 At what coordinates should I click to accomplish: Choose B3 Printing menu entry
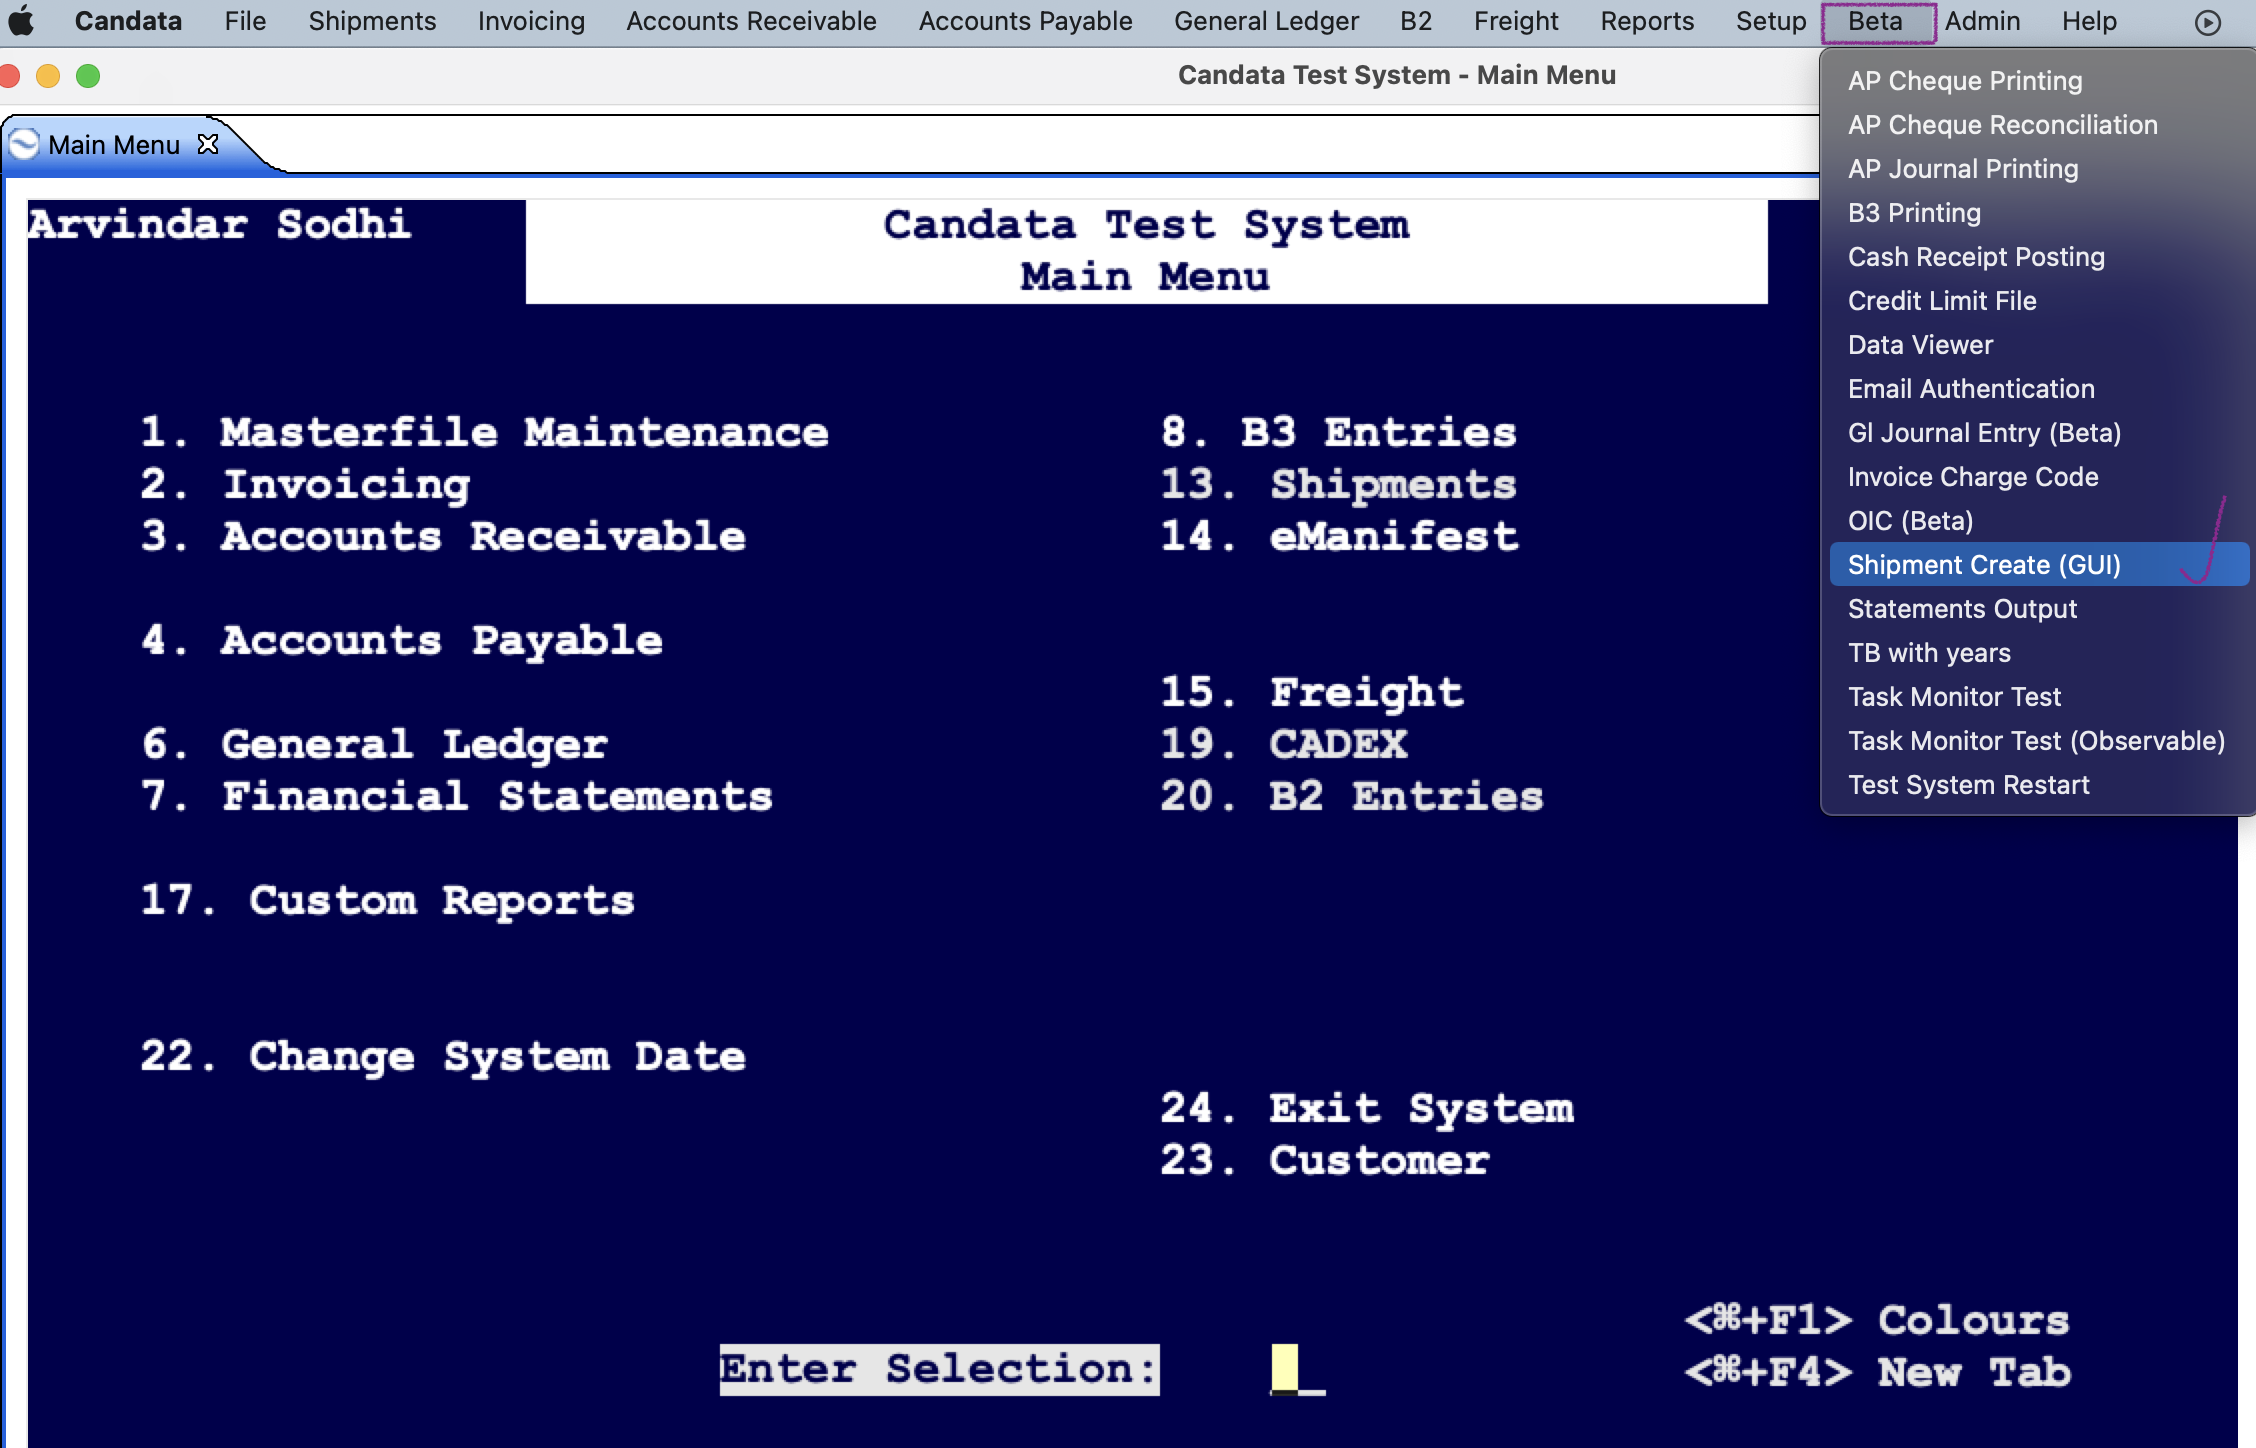click(x=2039, y=213)
